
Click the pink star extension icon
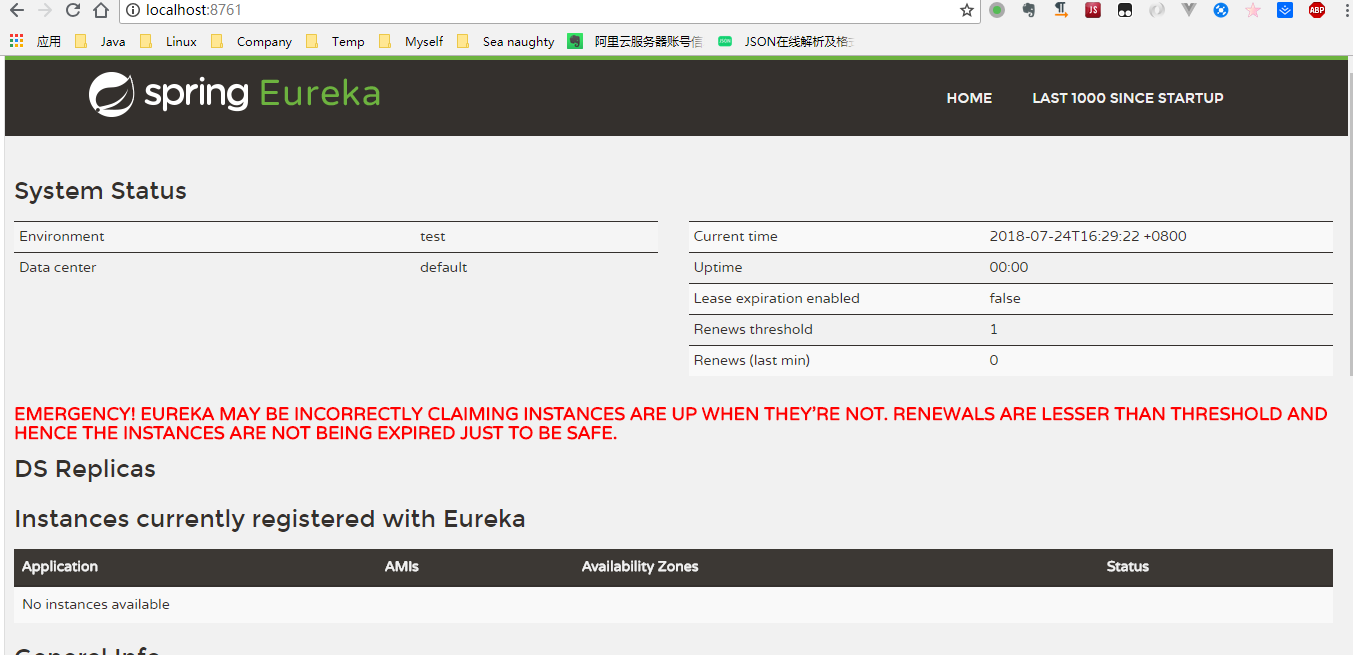click(x=1253, y=10)
